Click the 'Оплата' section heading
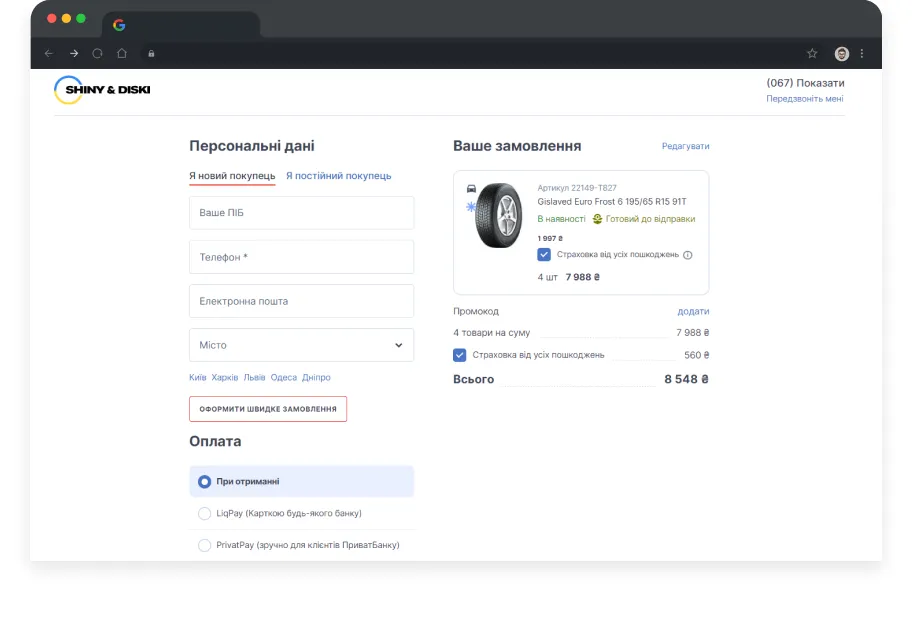Image resolution: width=912 pixels, height=639 pixels. click(x=215, y=441)
